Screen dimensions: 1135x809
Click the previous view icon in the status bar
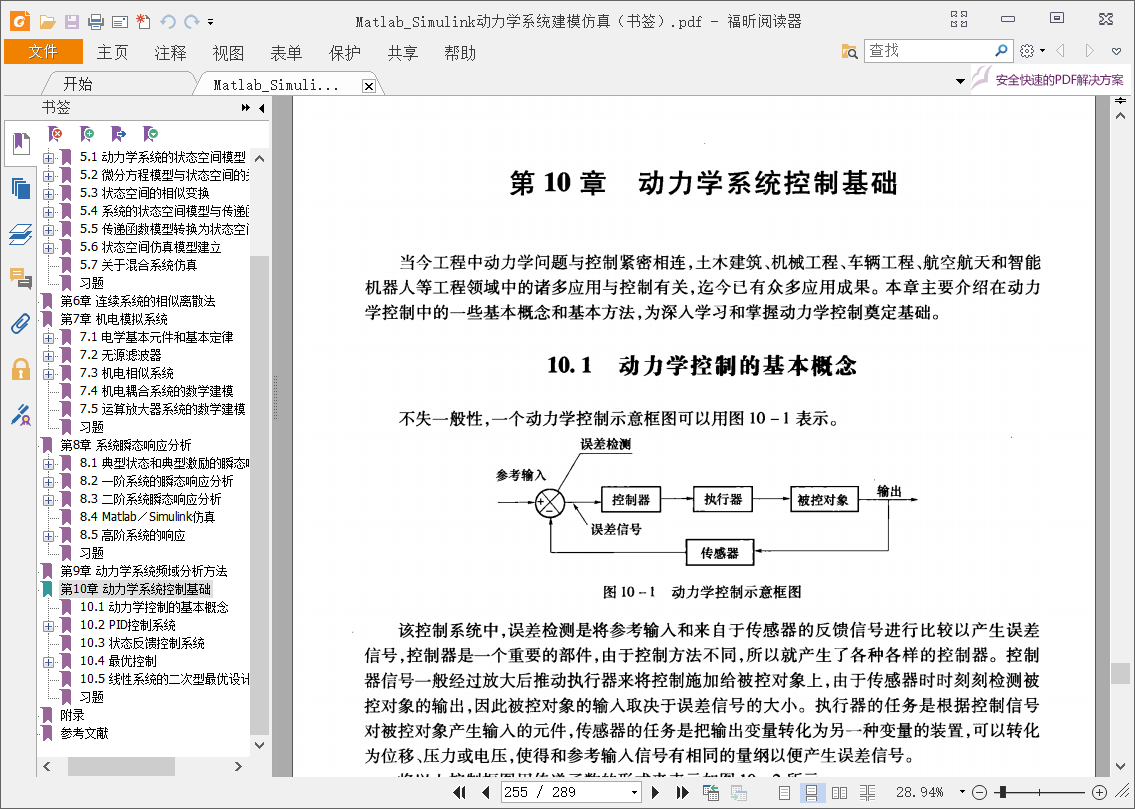coord(711,792)
